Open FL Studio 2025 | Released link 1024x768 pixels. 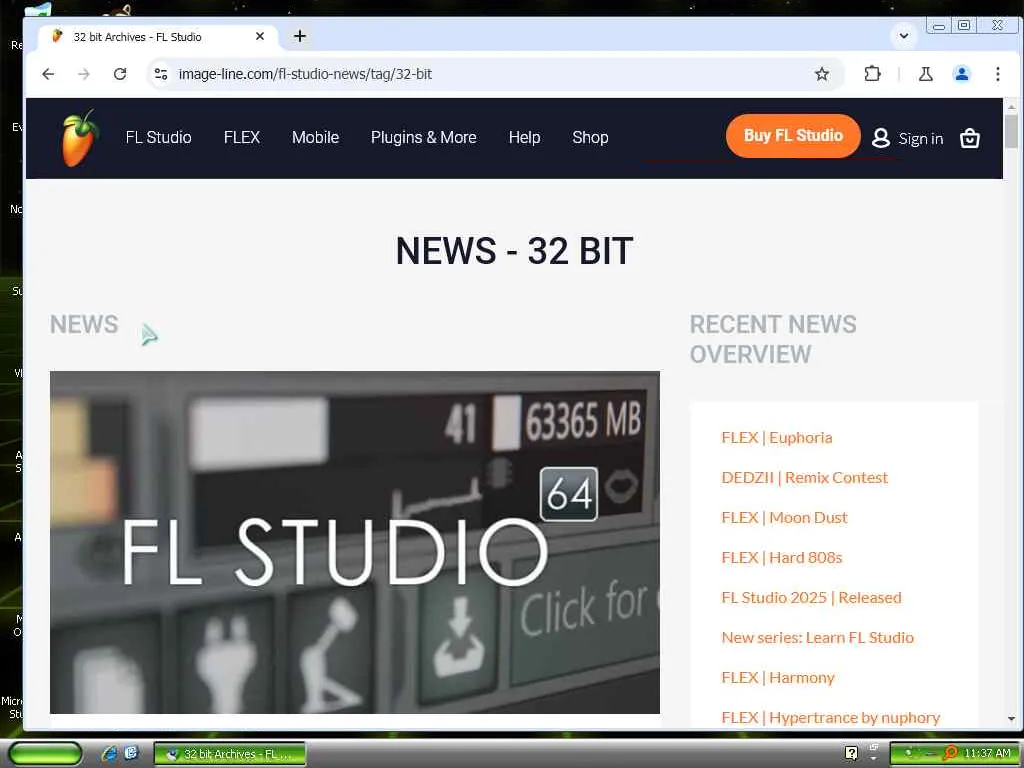(x=811, y=598)
